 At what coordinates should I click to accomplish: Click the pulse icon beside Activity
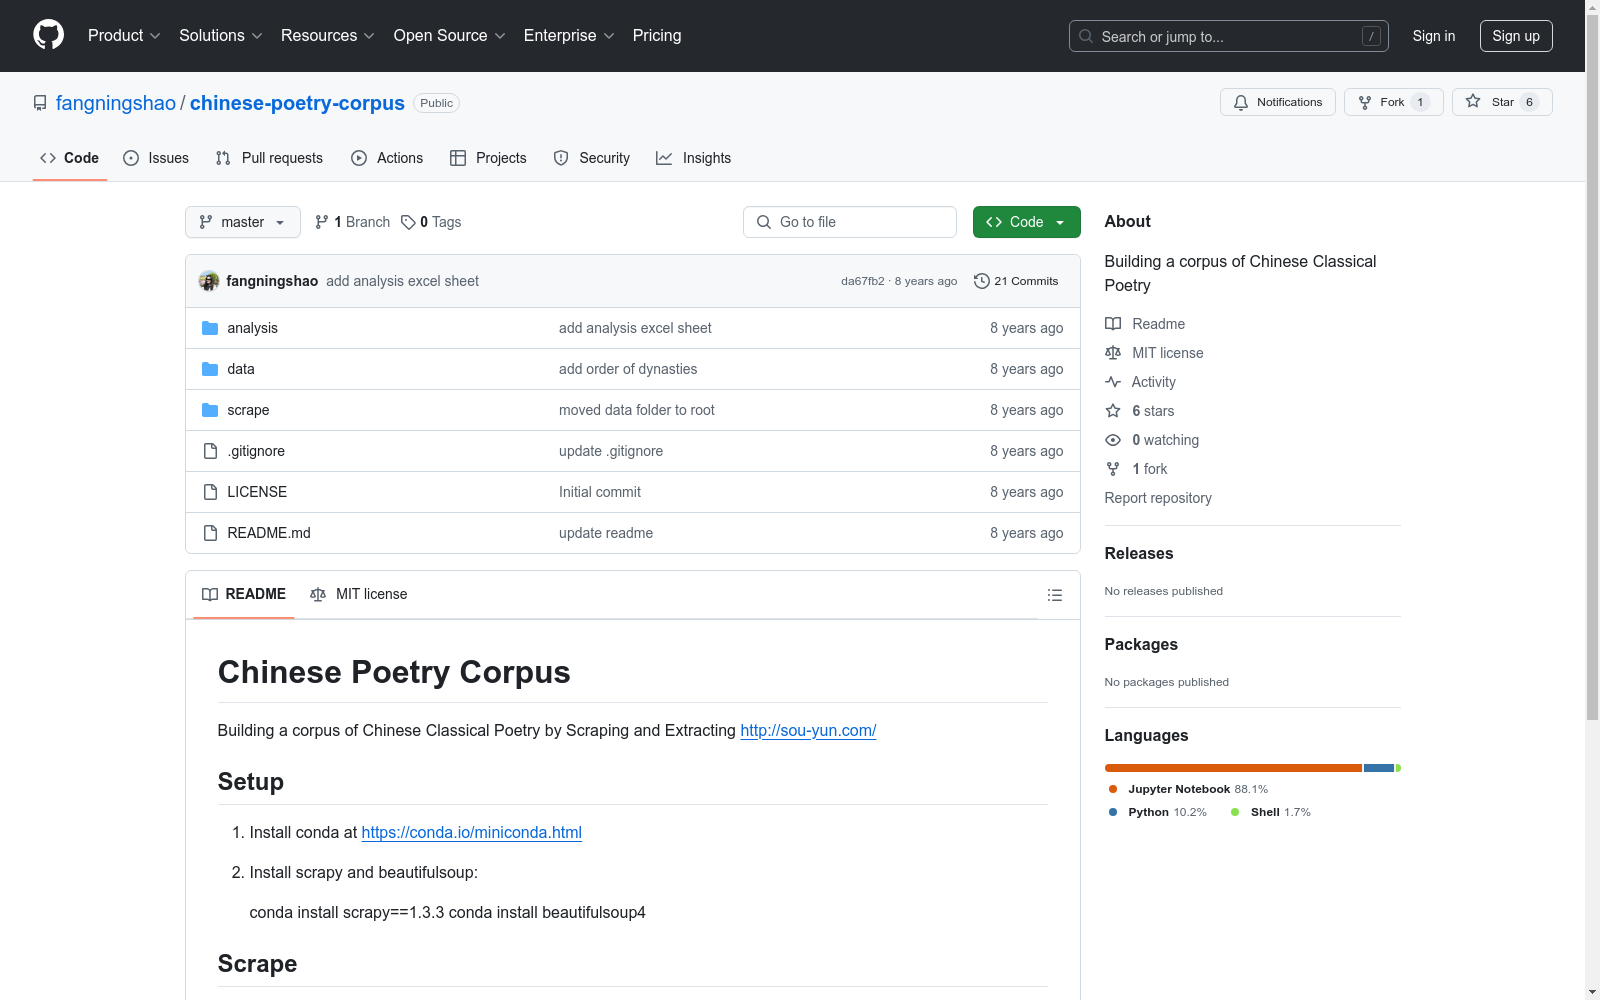pyautogui.click(x=1113, y=382)
